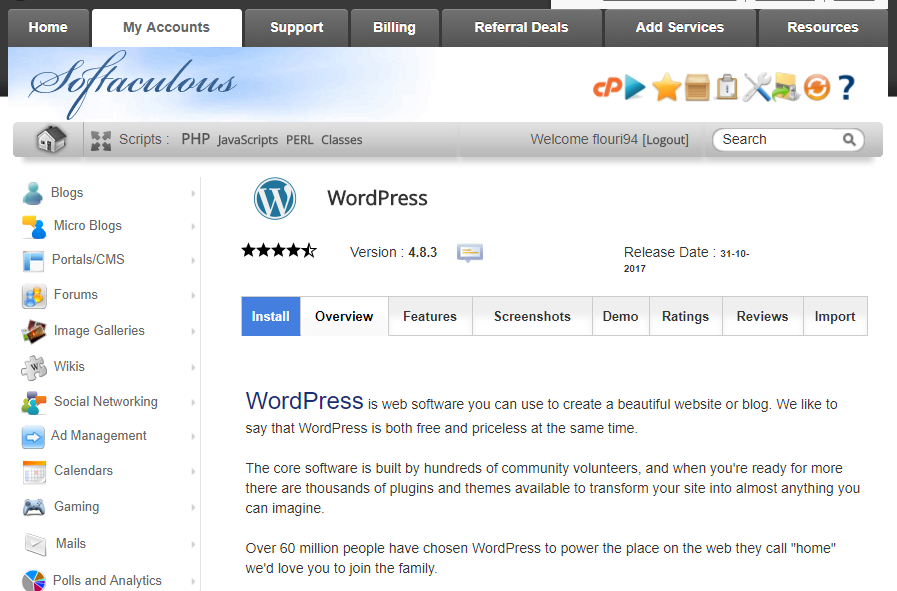Switch to the Ratings tab
Screen dimensions: 897x591
click(685, 316)
